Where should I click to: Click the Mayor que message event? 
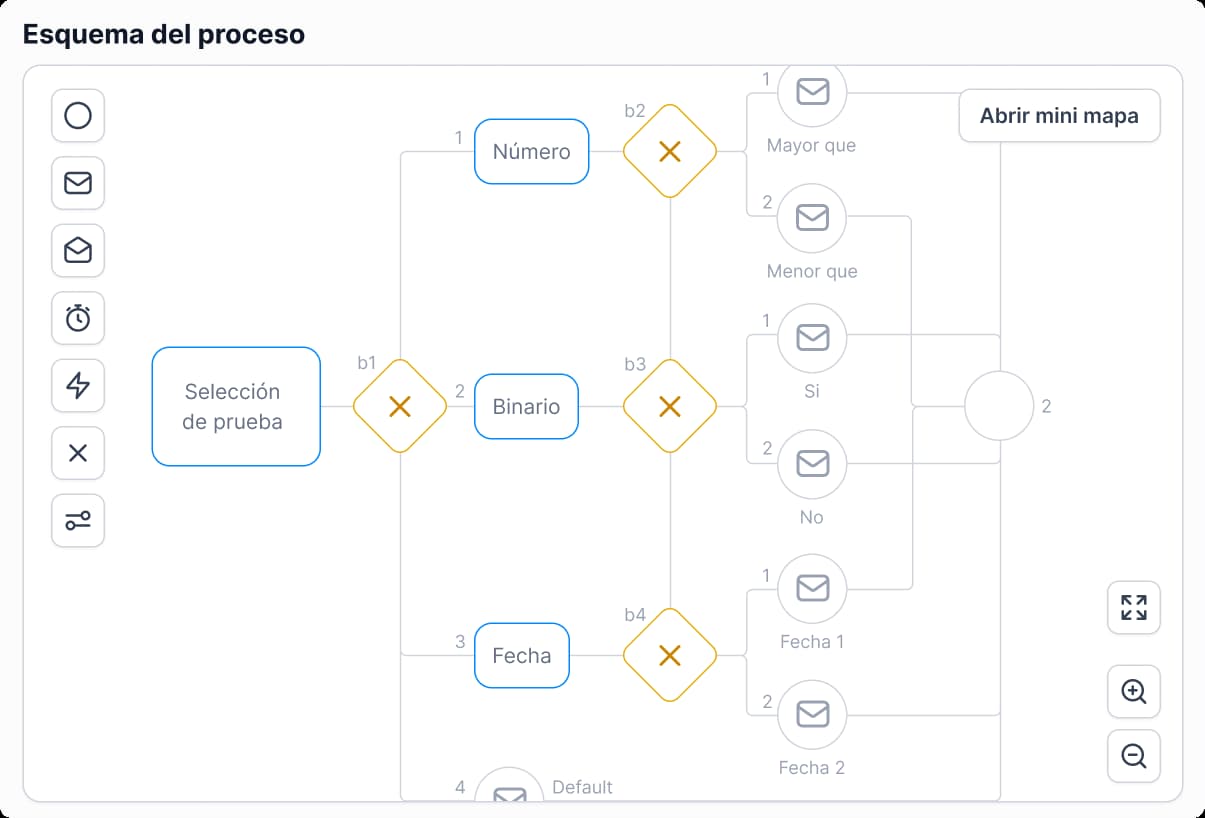[x=812, y=92]
